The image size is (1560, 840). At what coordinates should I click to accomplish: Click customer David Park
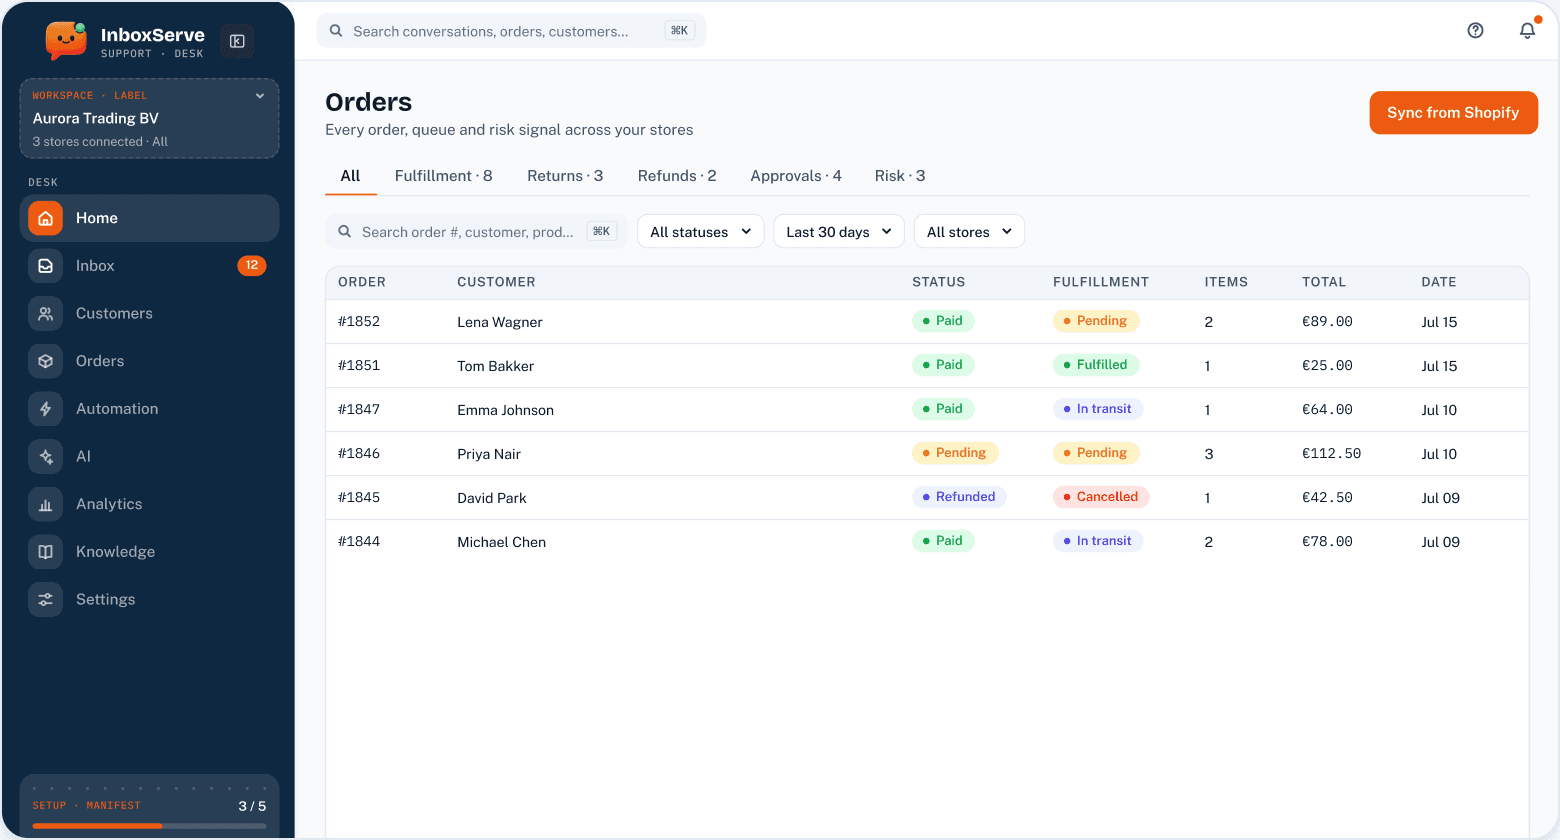click(492, 498)
